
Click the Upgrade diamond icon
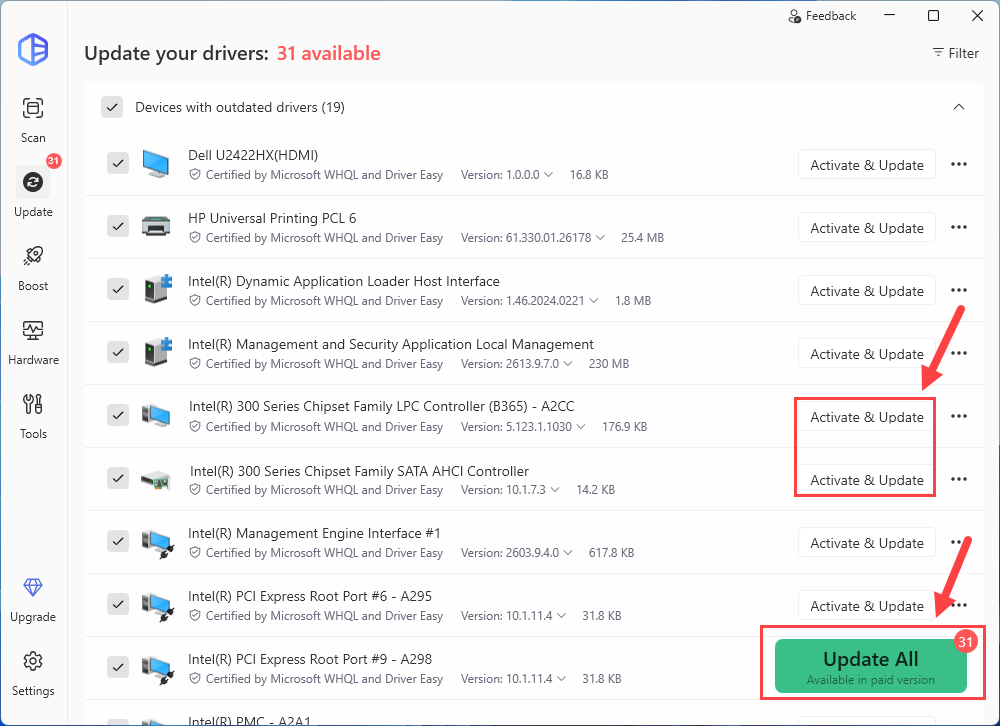[33, 587]
